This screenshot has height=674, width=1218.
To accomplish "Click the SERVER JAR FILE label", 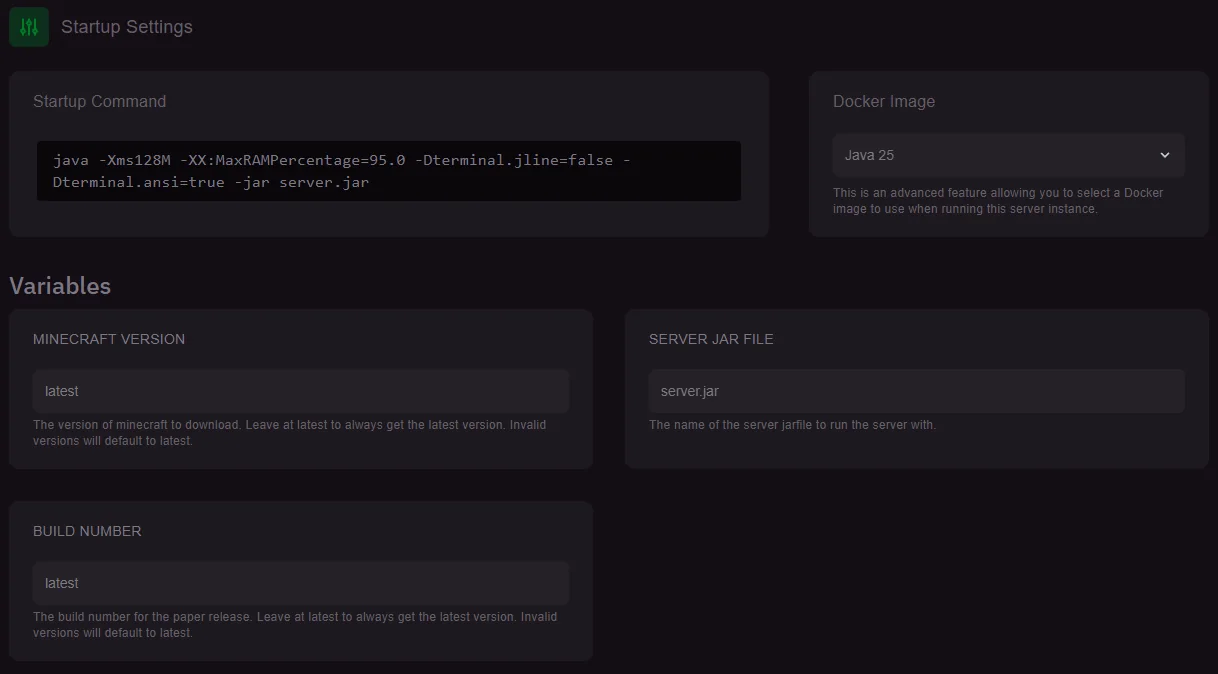I will click(711, 339).
